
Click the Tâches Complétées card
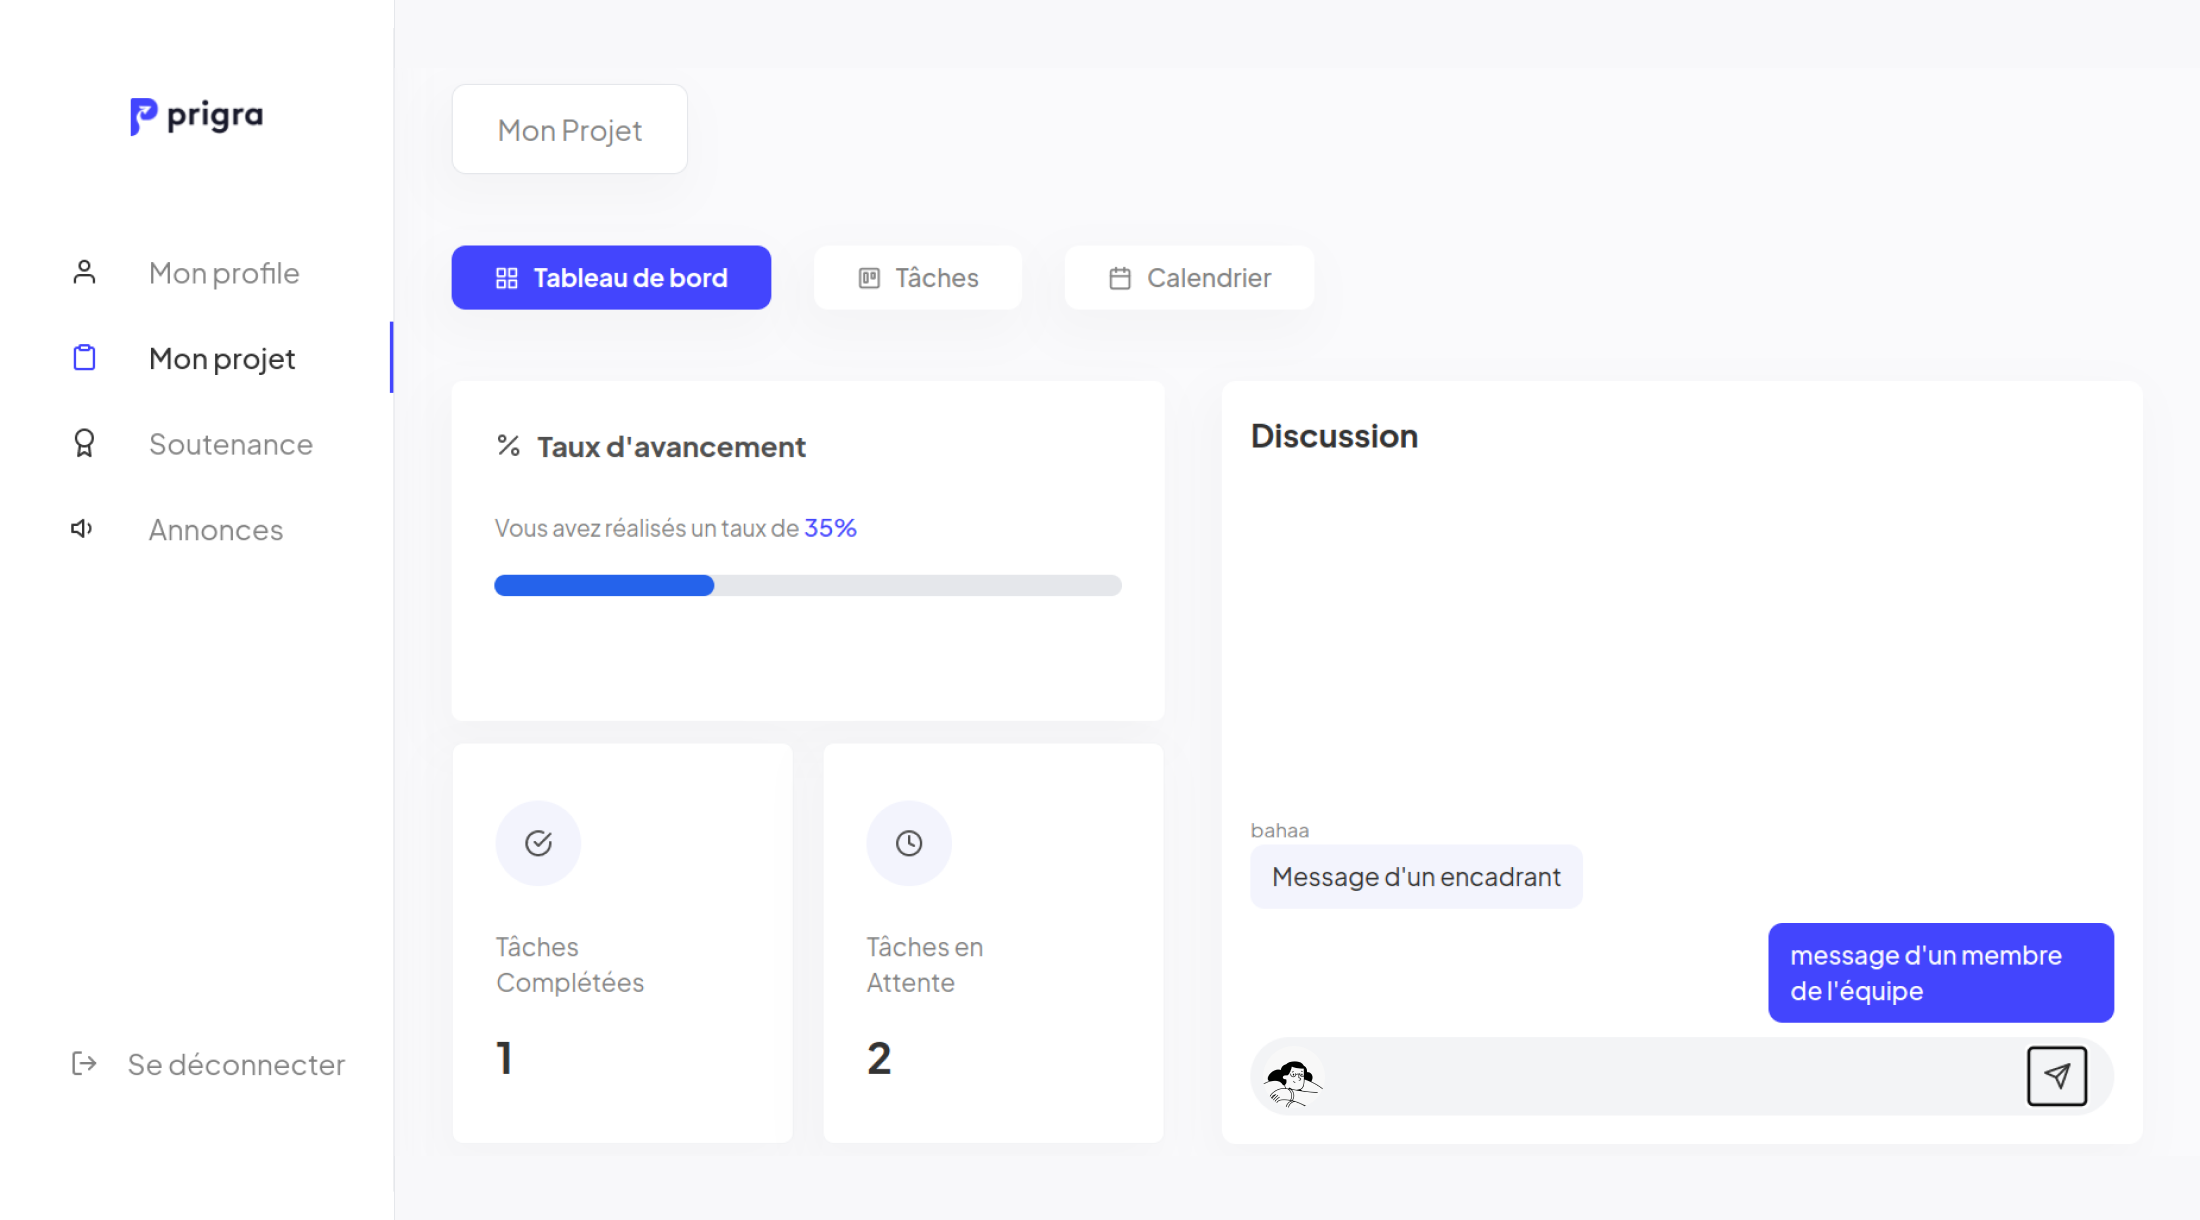(622, 943)
